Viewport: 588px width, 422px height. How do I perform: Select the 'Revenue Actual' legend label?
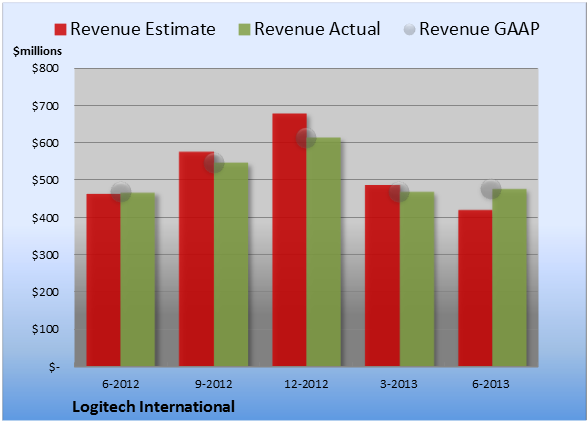(317, 29)
